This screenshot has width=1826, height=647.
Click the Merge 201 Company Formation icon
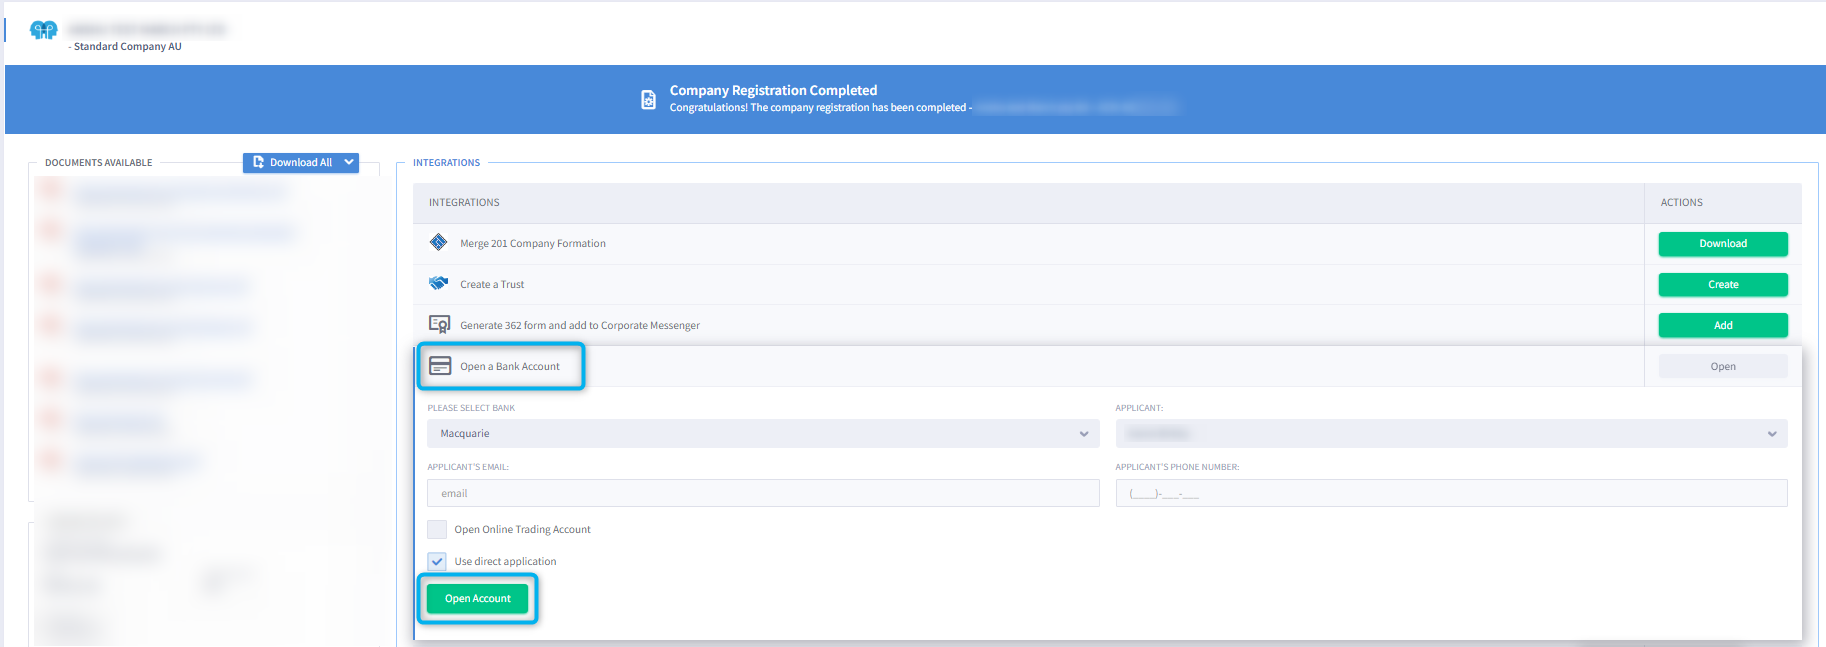438,243
